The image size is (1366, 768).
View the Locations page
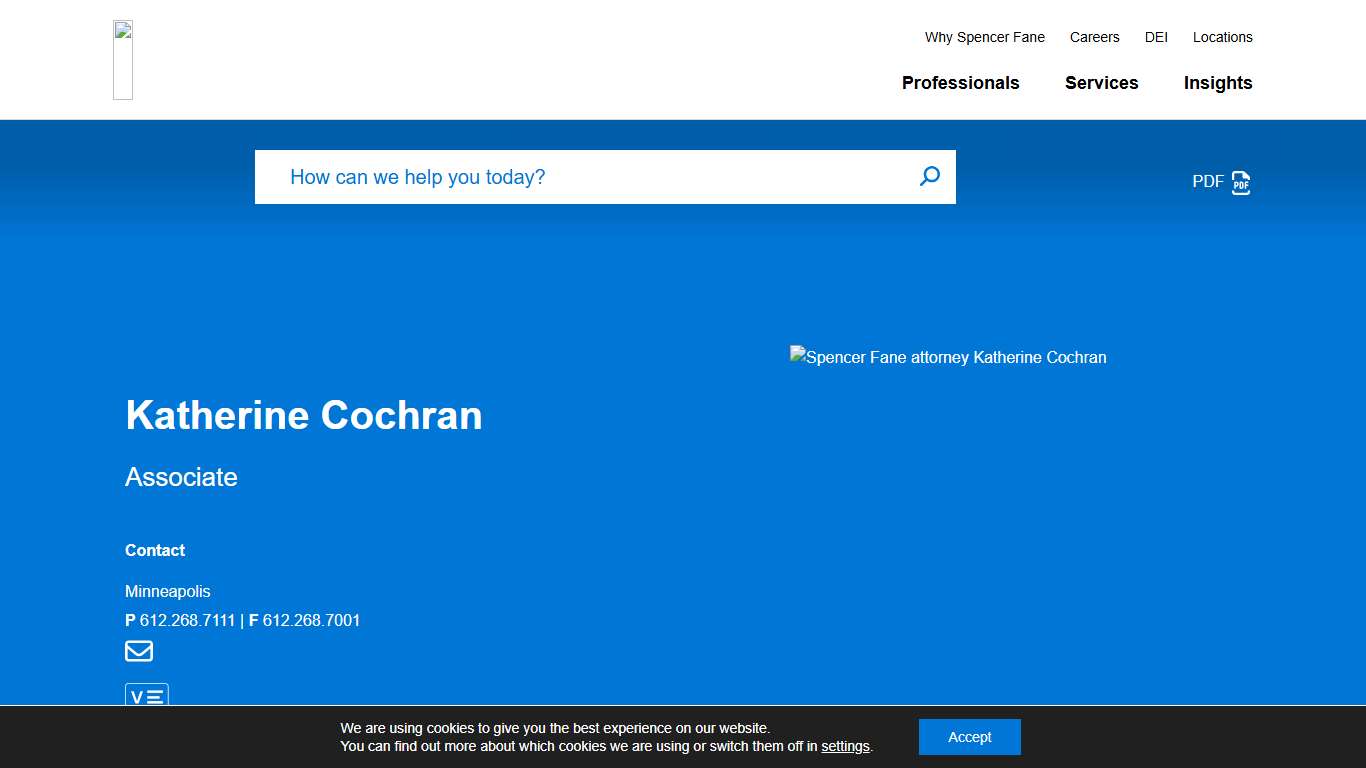click(1222, 37)
